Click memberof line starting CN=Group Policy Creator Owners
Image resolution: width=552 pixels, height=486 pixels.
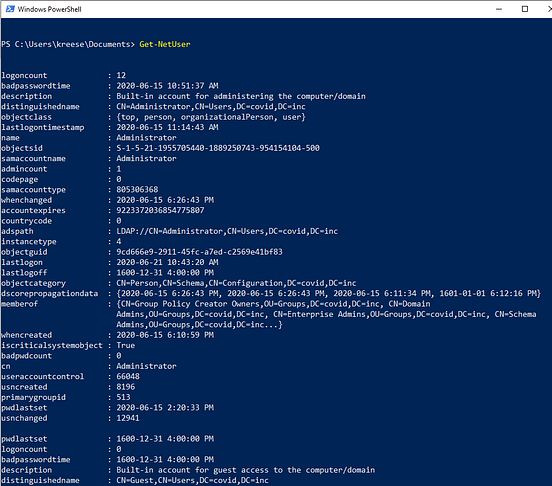(x=273, y=304)
